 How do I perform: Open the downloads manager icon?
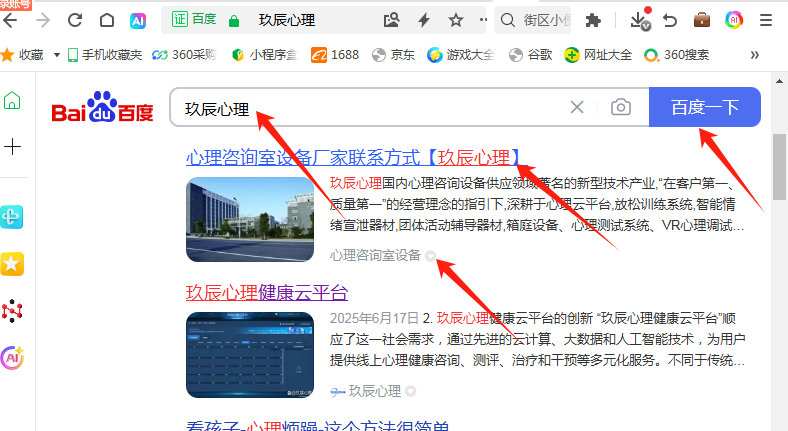639,20
